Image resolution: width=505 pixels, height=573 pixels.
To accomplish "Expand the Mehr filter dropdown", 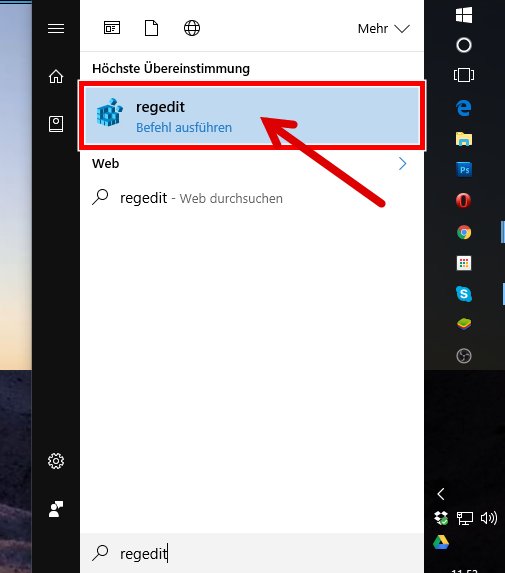I will pos(384,29).
